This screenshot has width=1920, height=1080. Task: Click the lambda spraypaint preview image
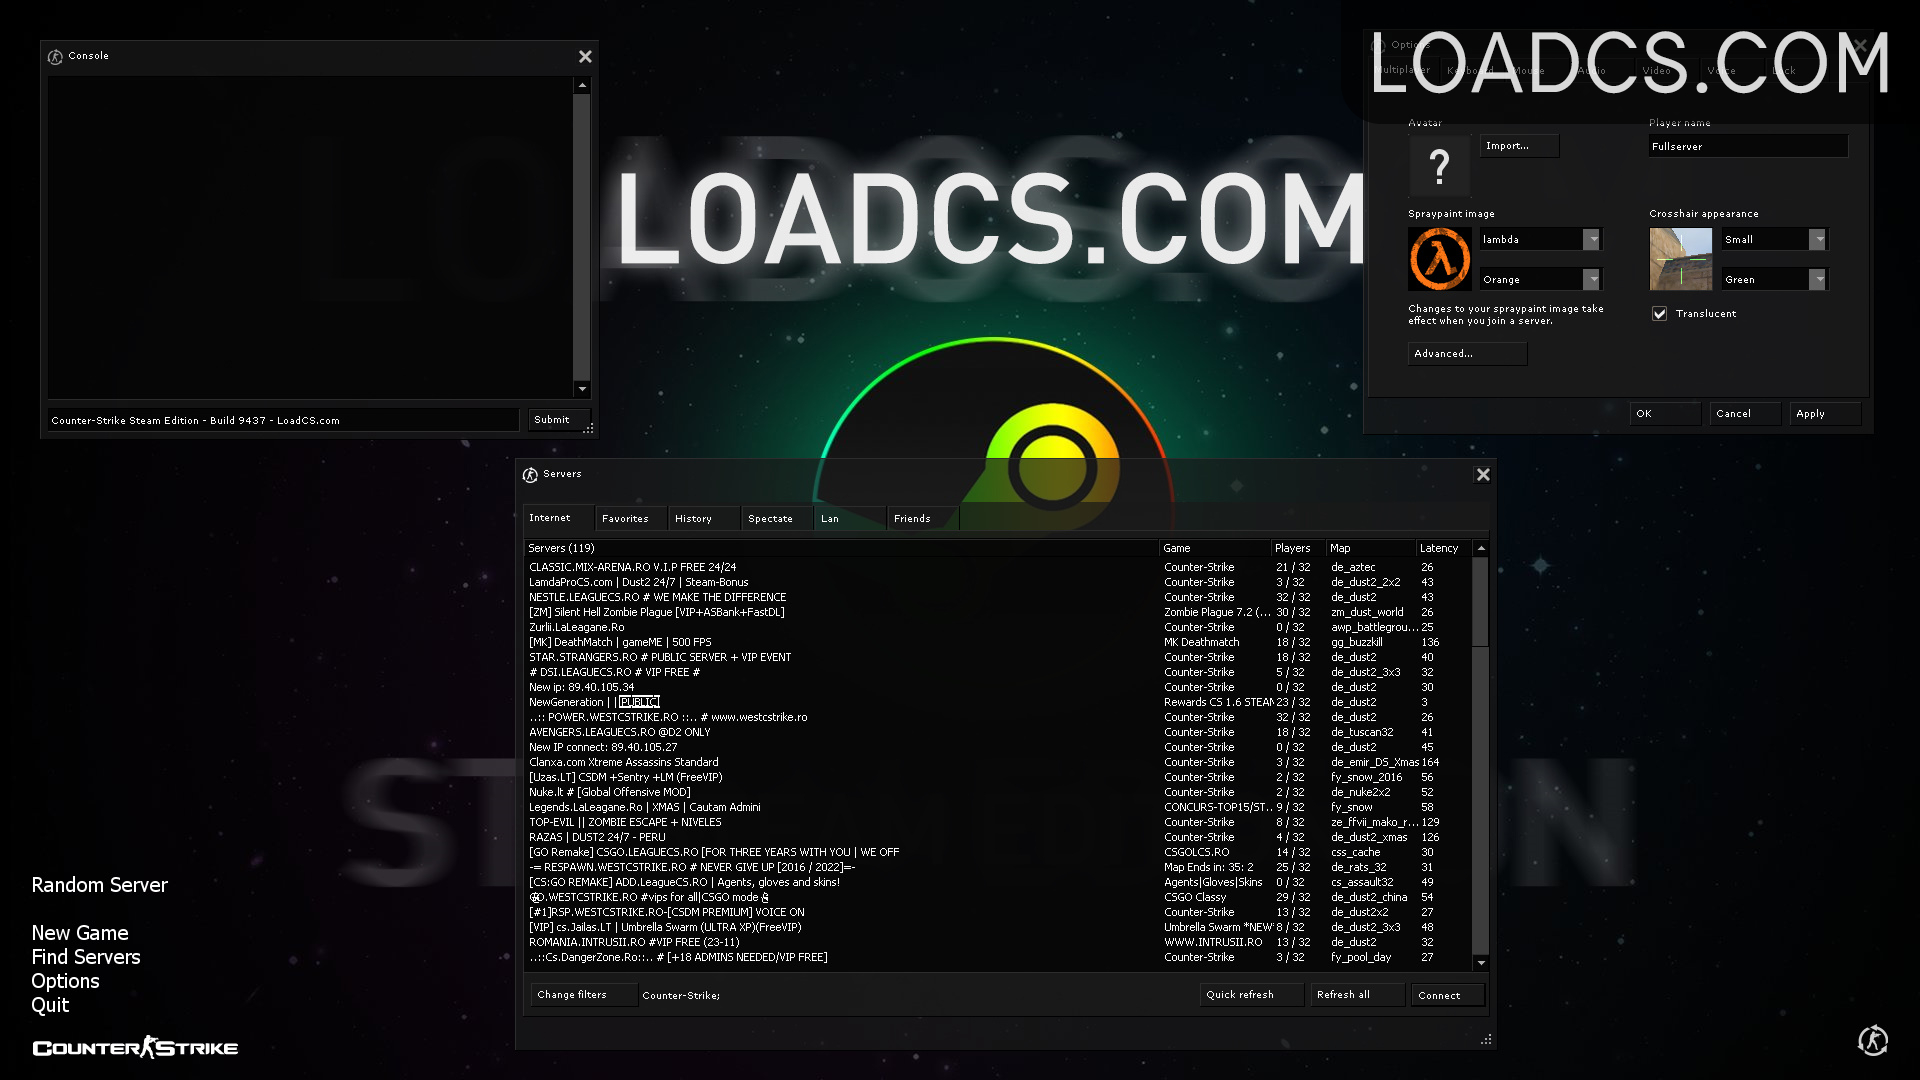point(1439,259)
